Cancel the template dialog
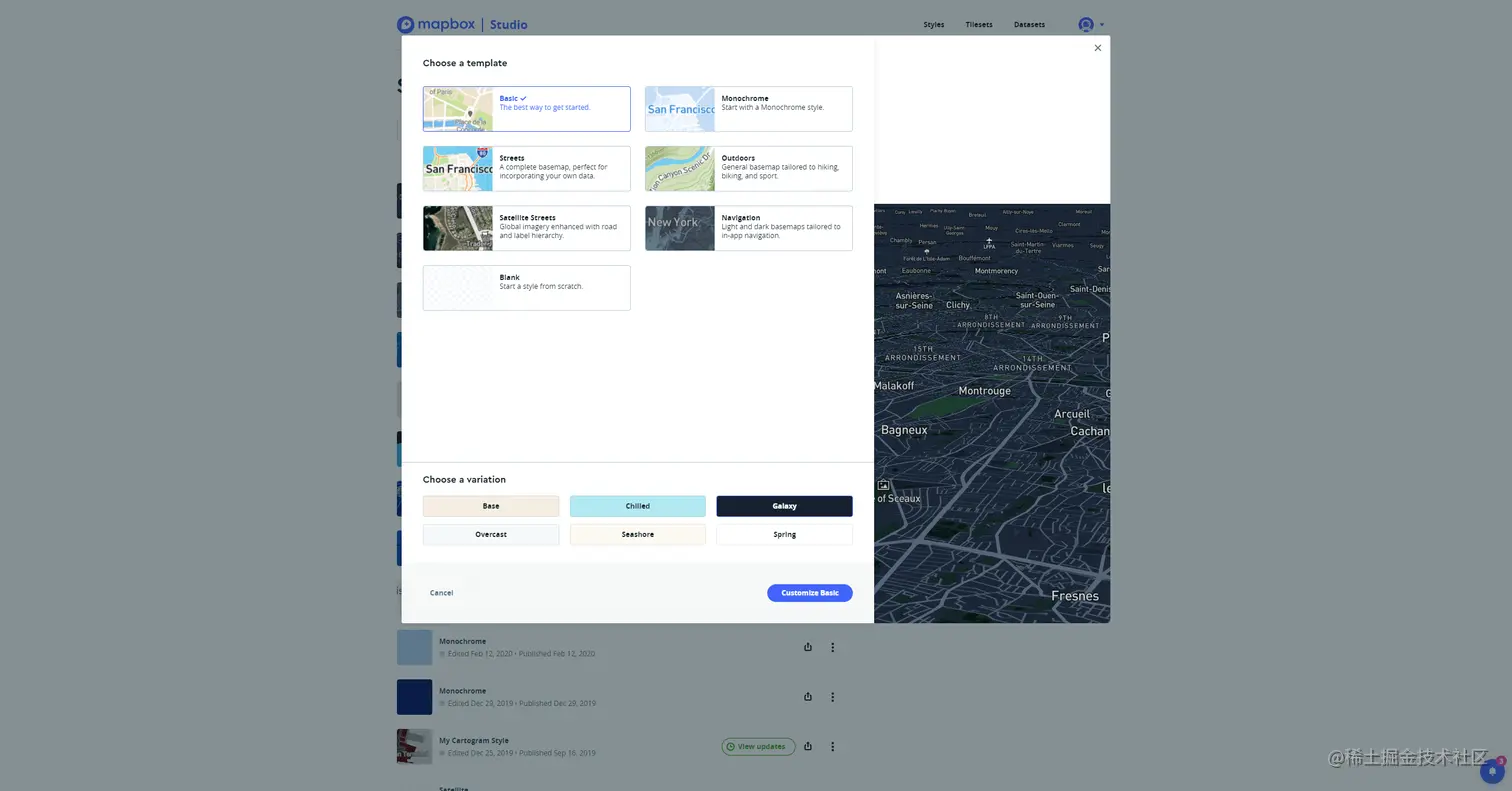The height and width of the screenshot is (791, 1512). pyautogui.click(x=441, y=593)
